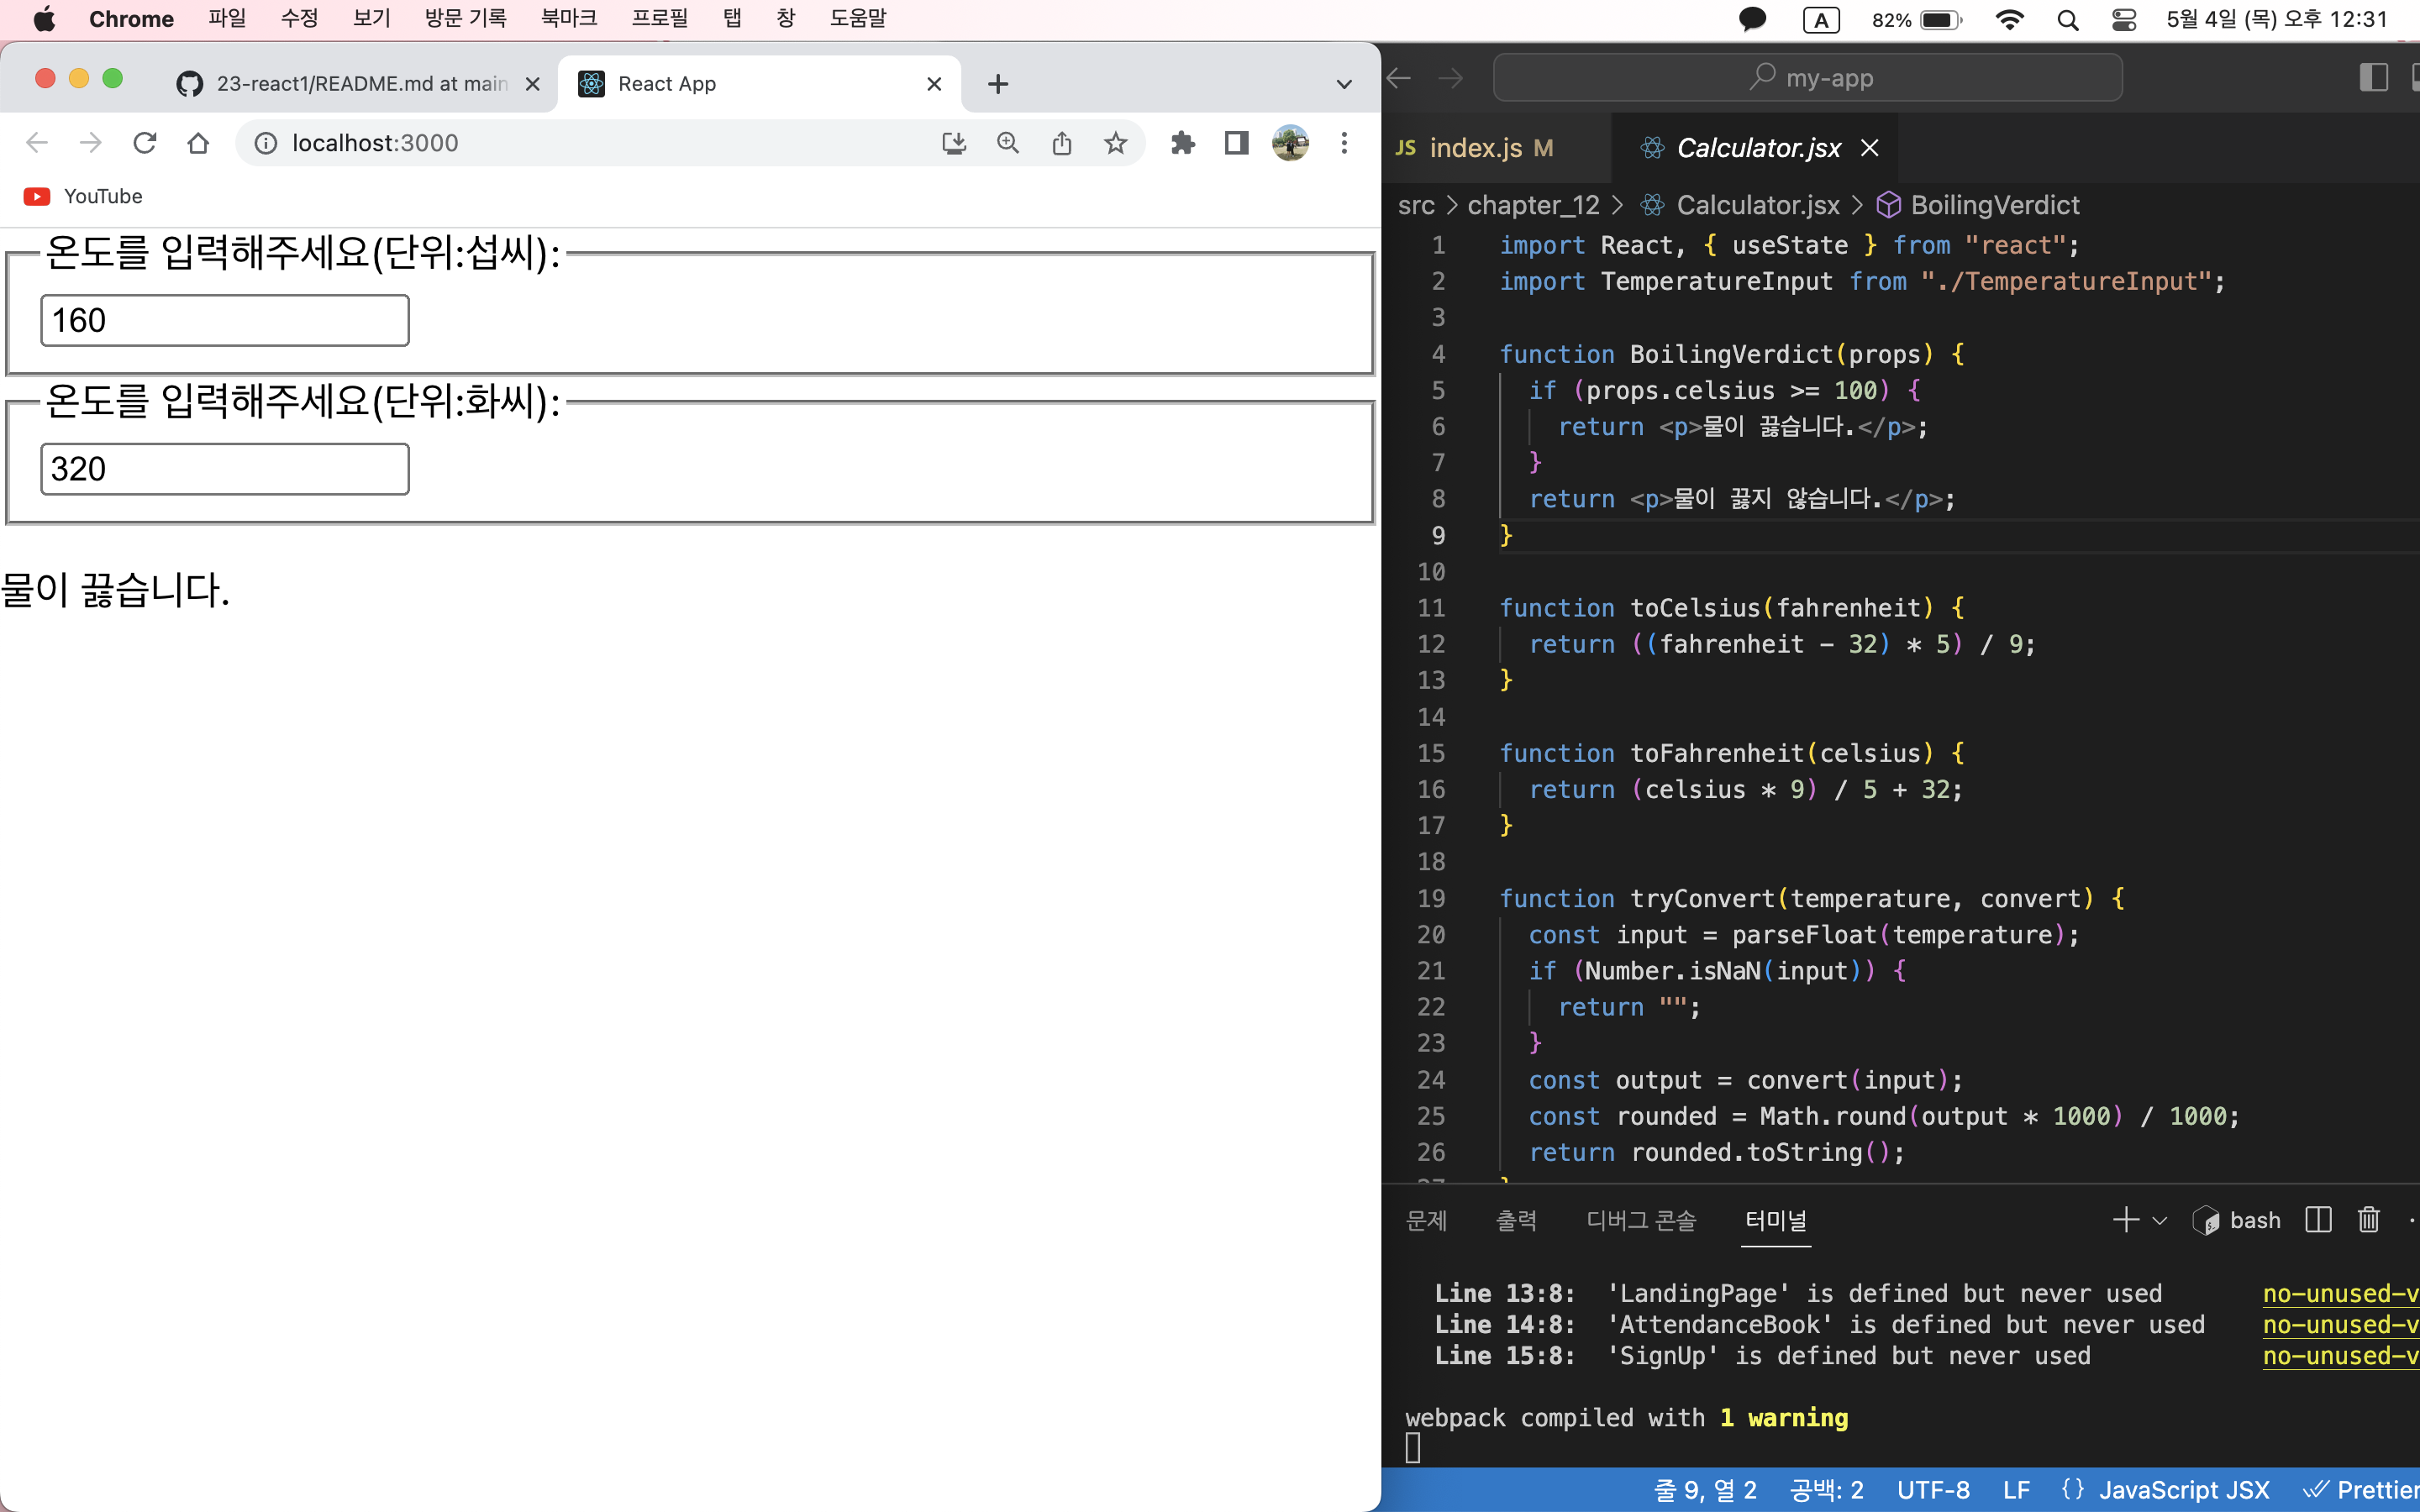Toggle the primary sidebar in VS Code
This screenshot has height=1512, width=2420.
point(2374,77)
